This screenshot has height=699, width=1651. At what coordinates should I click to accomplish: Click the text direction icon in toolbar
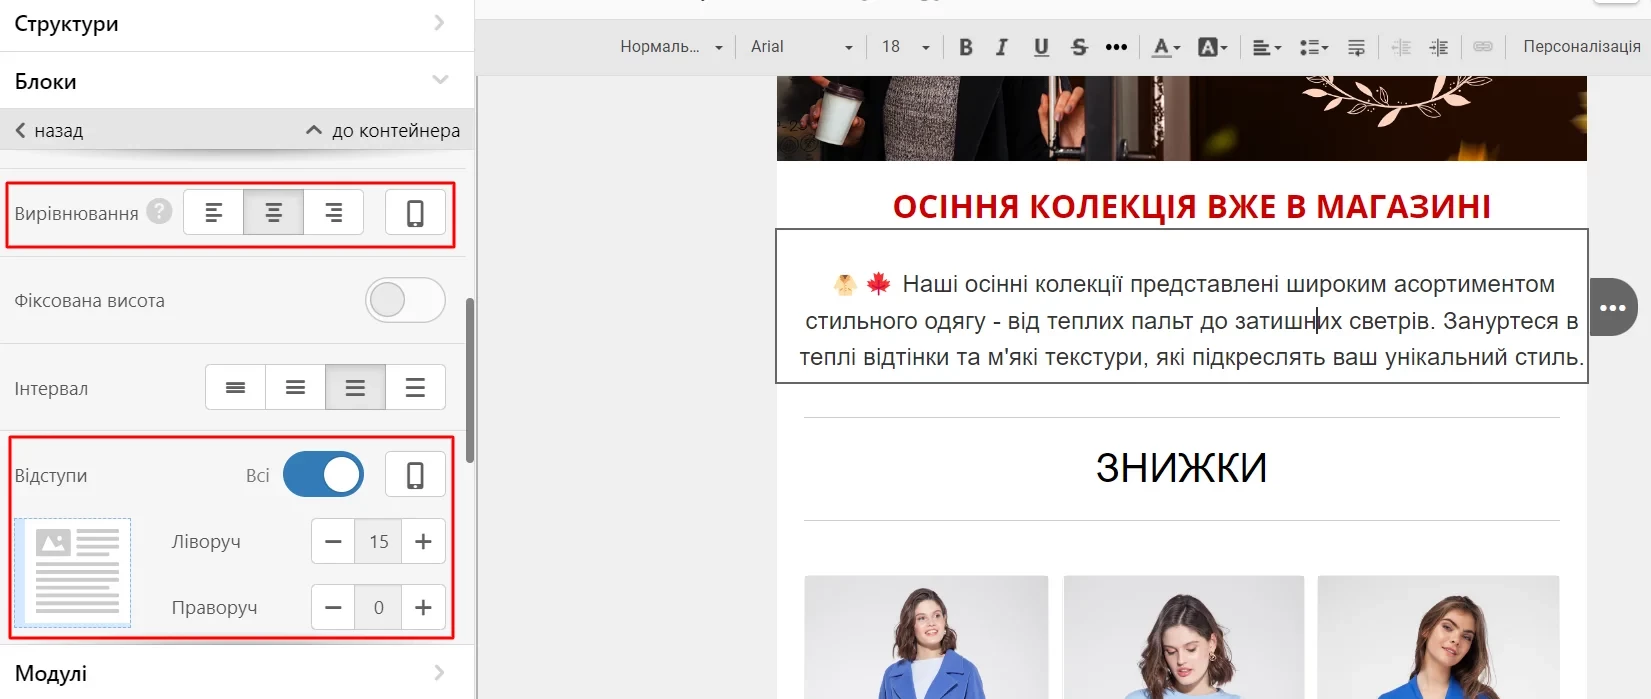point(1356,47)
